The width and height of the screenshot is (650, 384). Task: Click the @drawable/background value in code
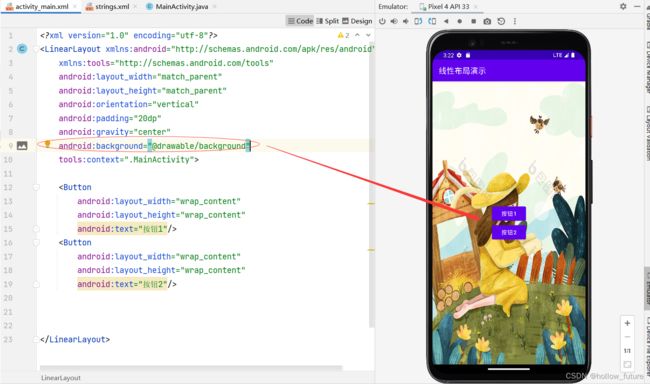(x=199, y=146)
